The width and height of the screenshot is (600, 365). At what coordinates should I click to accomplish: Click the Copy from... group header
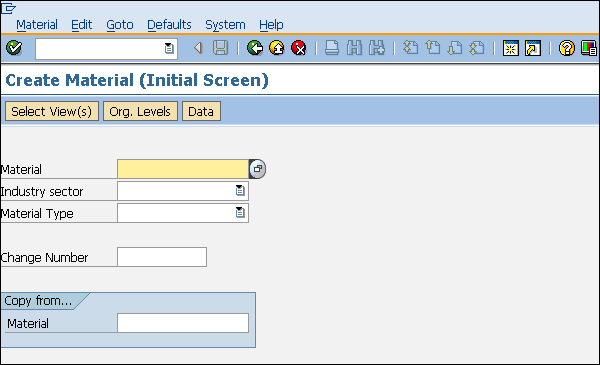pos(38,301)
